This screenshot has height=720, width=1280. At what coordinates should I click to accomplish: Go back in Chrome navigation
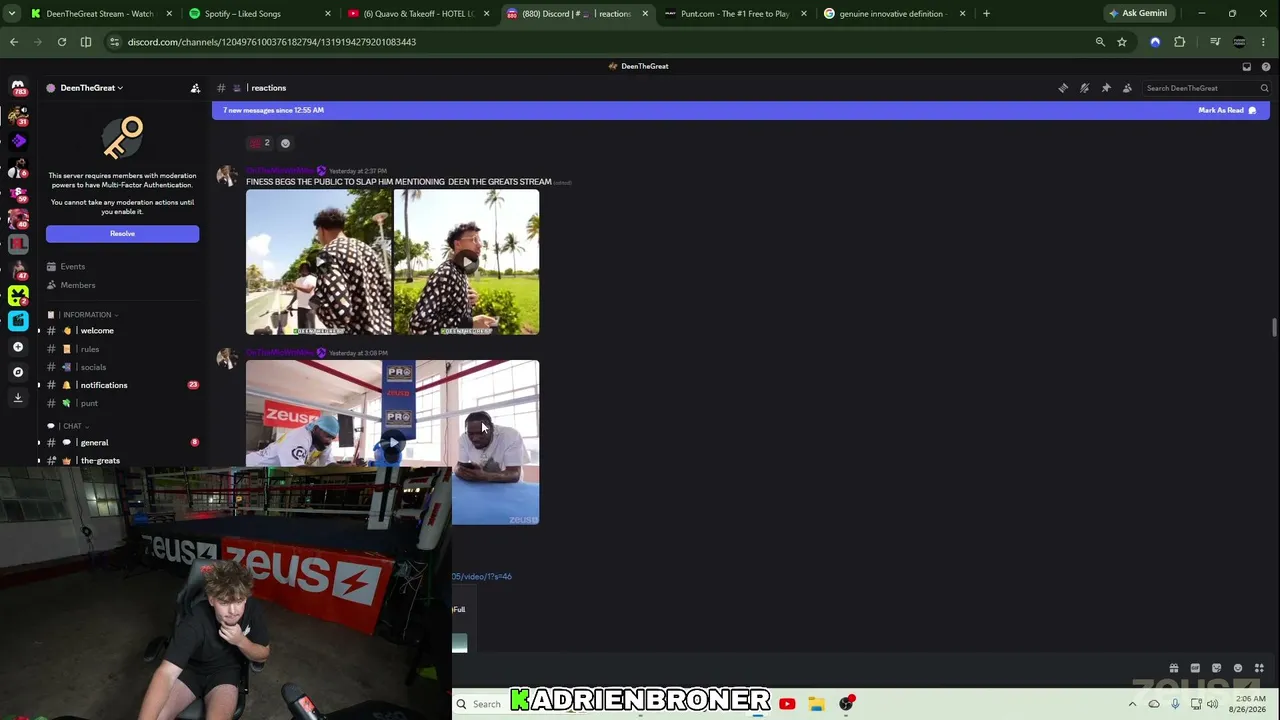point(14,42)
